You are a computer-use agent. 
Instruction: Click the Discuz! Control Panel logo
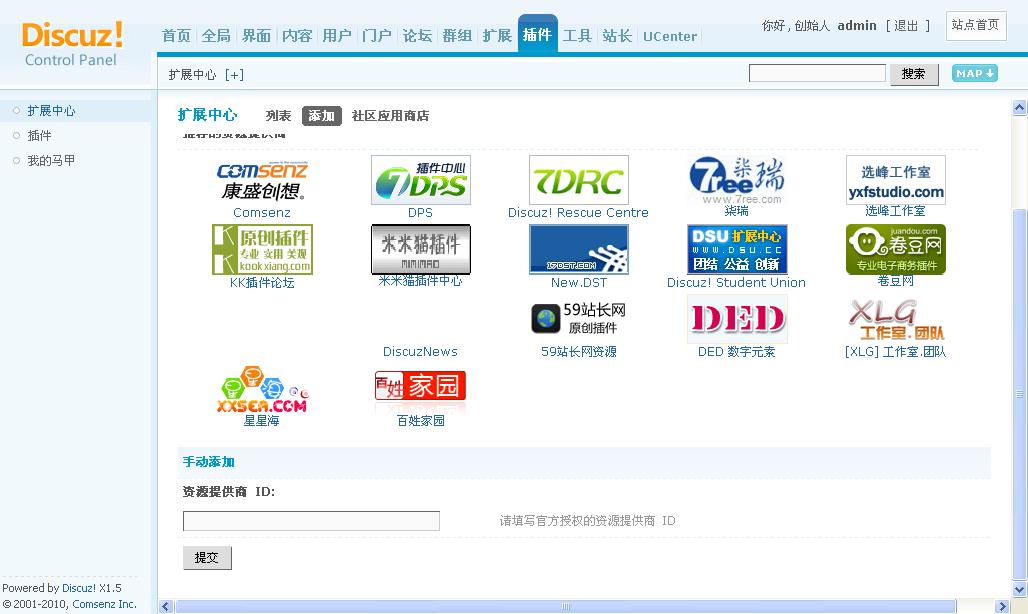pyautogui.click(x=72, y=44)
